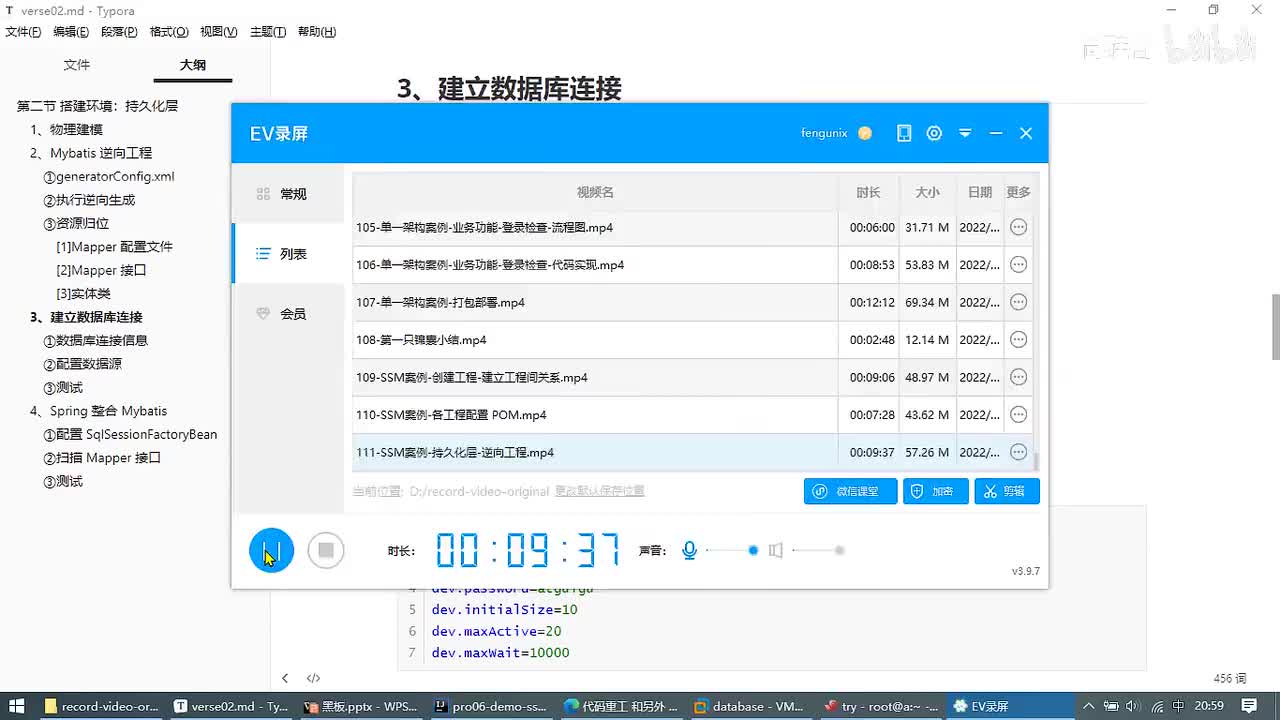Click the Typora sidebar collapse arrow
Image resolution: width=1280 pixels, height=720 pixels.
(285, 678)
